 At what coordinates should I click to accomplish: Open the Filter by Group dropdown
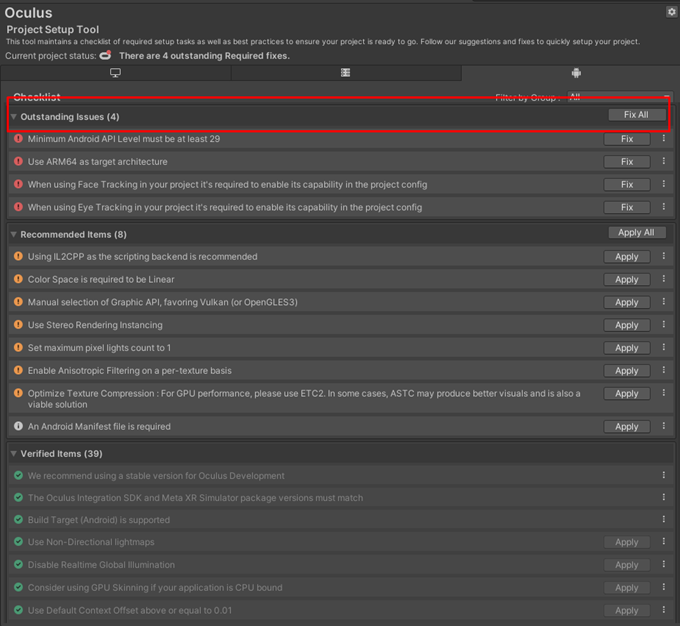tap(619, 97)
